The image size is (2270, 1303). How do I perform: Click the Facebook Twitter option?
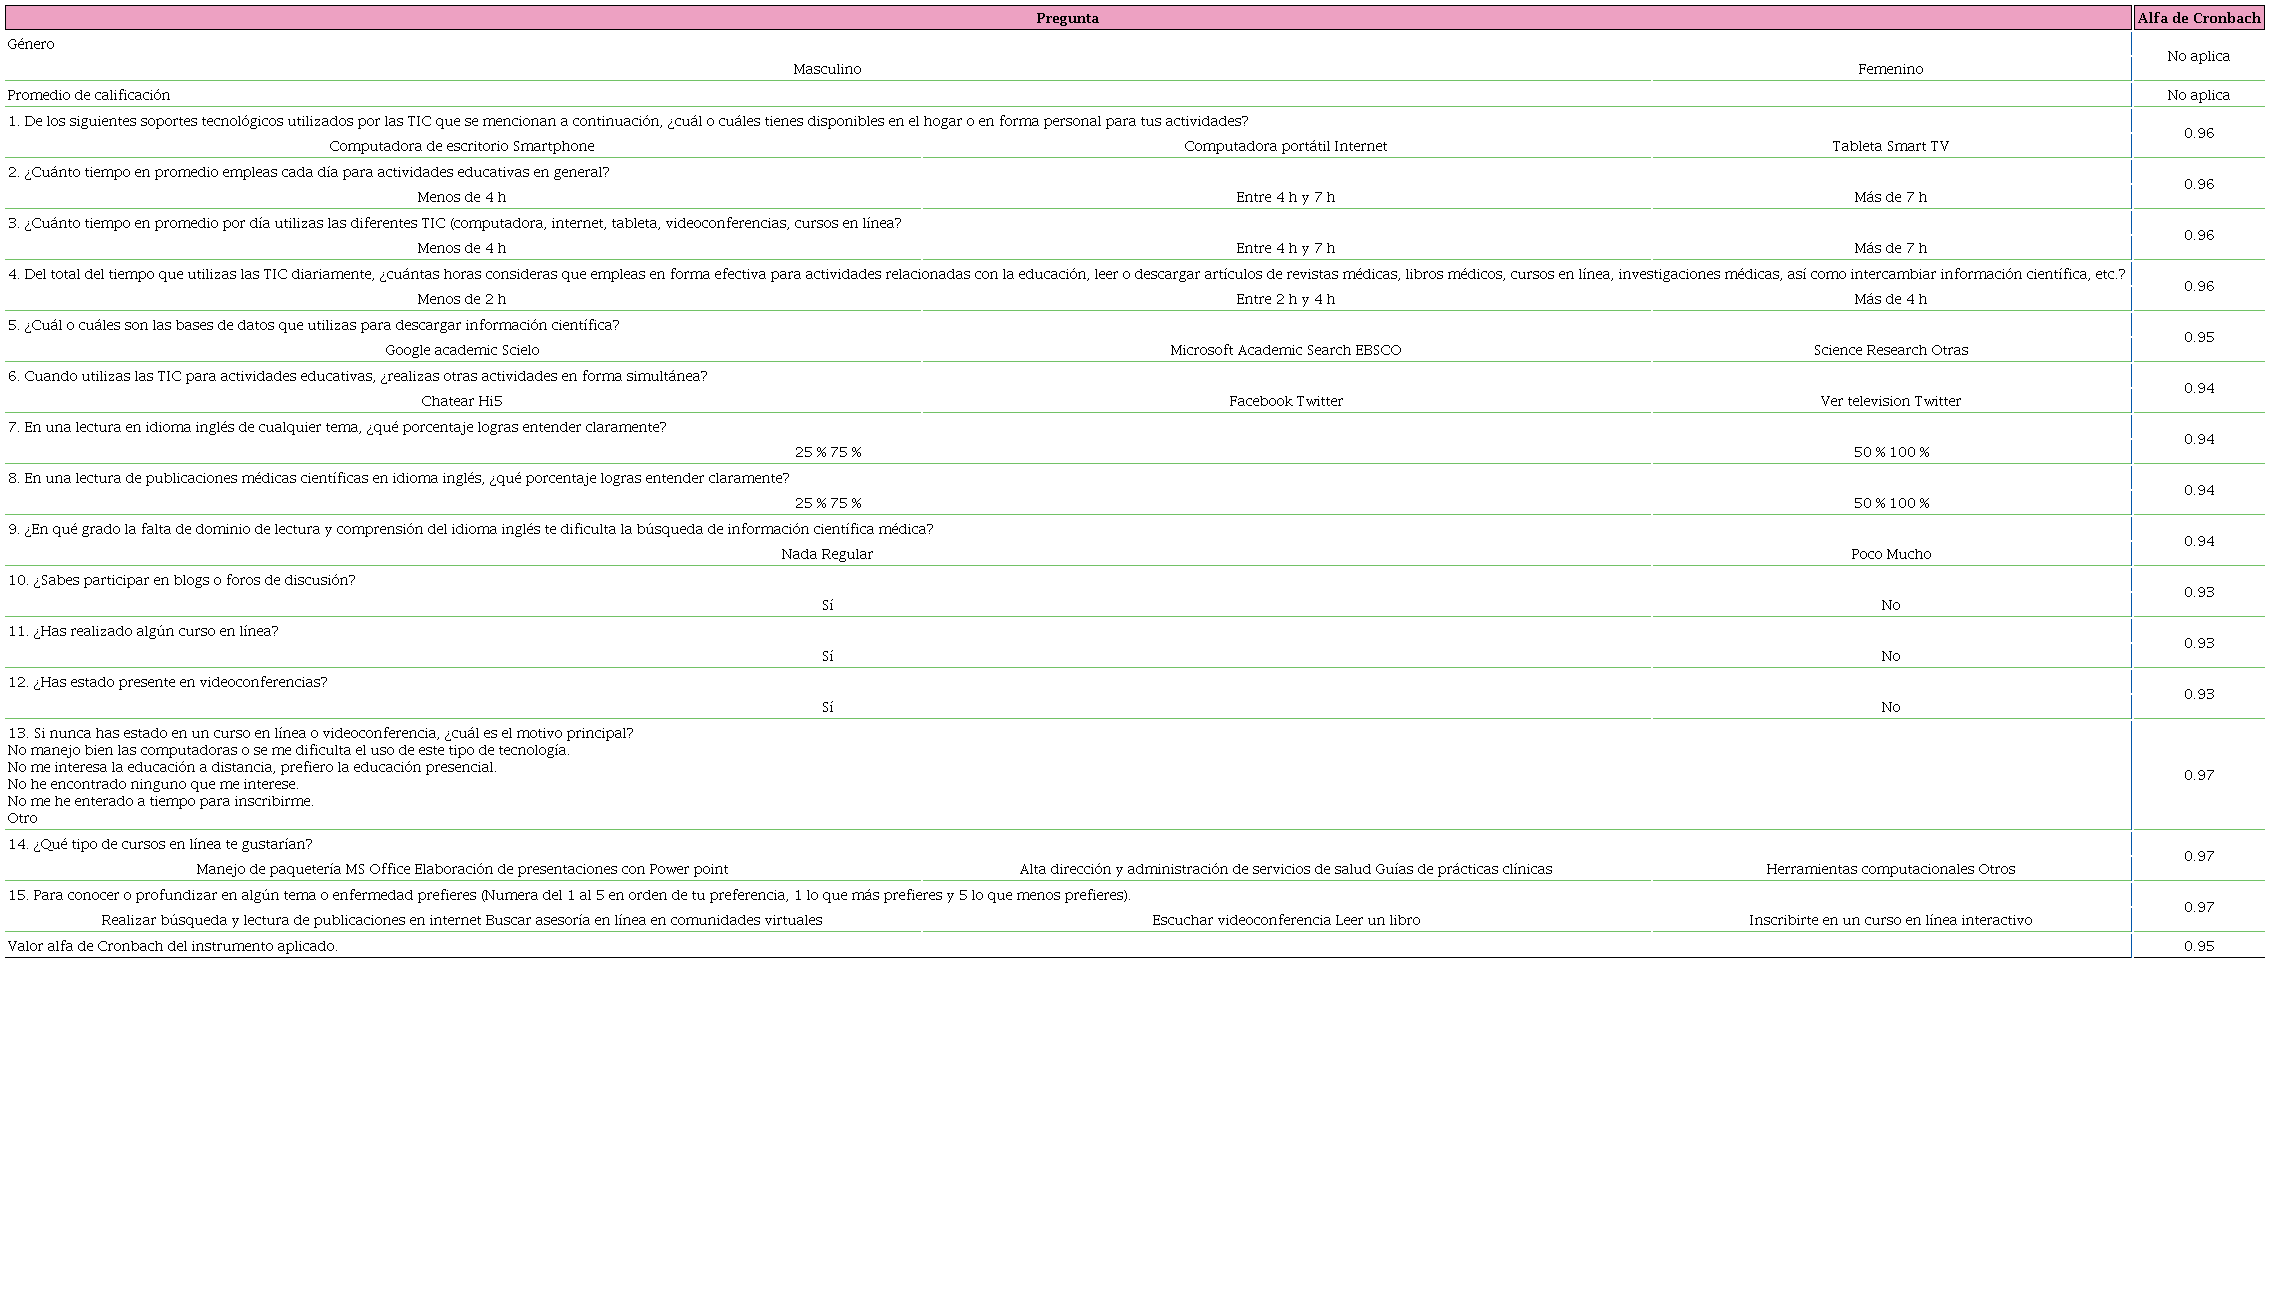pyautogui.click(x=1285, y=401)
